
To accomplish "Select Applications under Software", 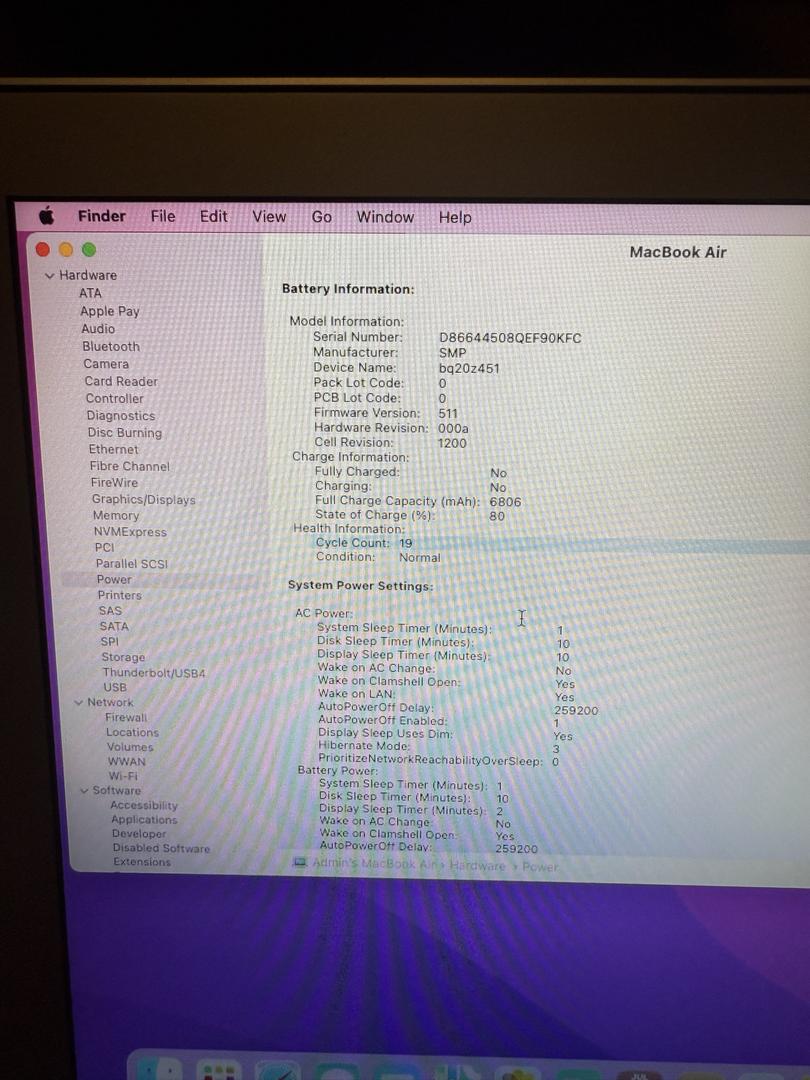I will pyautogui.click(x=145, y=820).
